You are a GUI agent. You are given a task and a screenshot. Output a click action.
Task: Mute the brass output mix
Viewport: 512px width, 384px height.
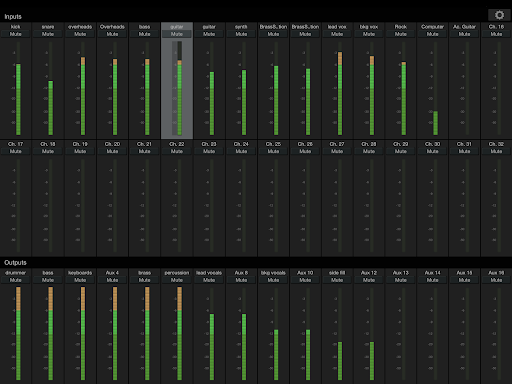(144, 280)
